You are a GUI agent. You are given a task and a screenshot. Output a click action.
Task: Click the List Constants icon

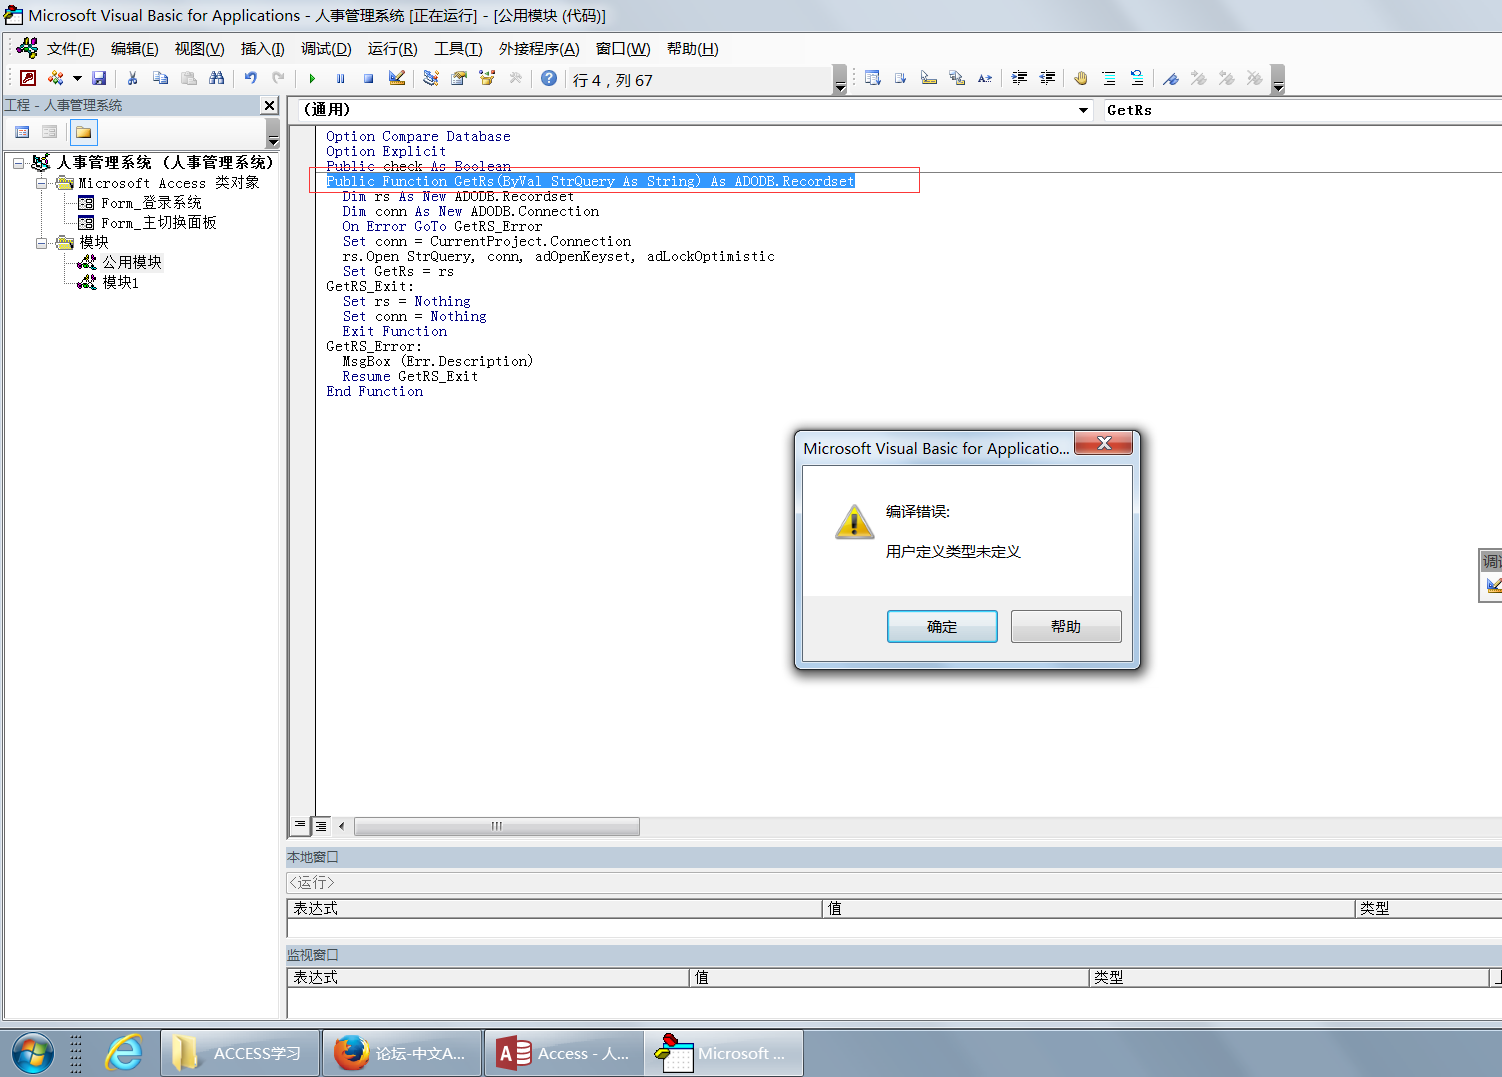[901, 78]
